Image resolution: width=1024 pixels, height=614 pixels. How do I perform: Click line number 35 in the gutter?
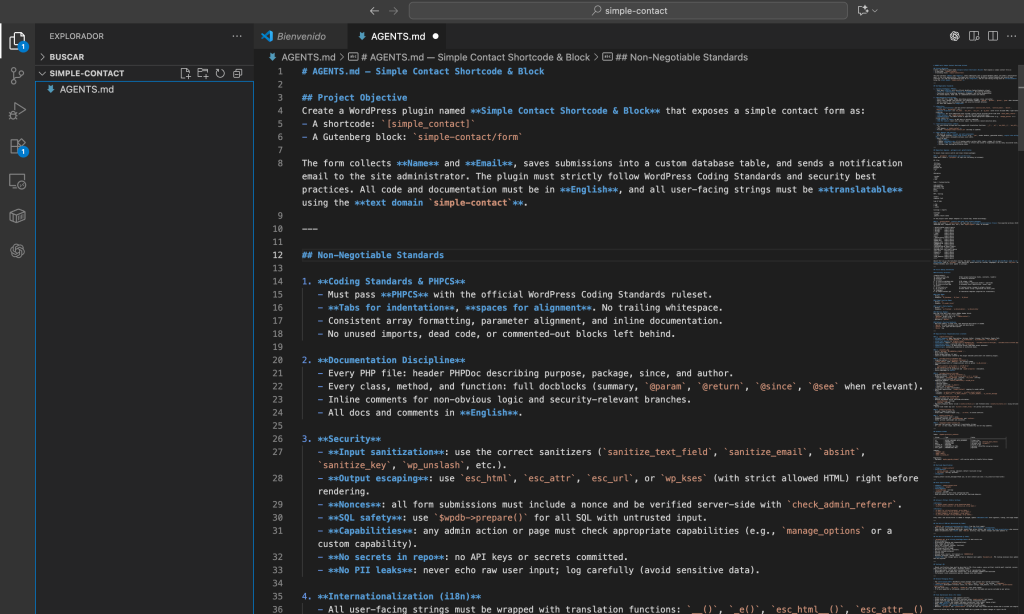coord(278,596)
